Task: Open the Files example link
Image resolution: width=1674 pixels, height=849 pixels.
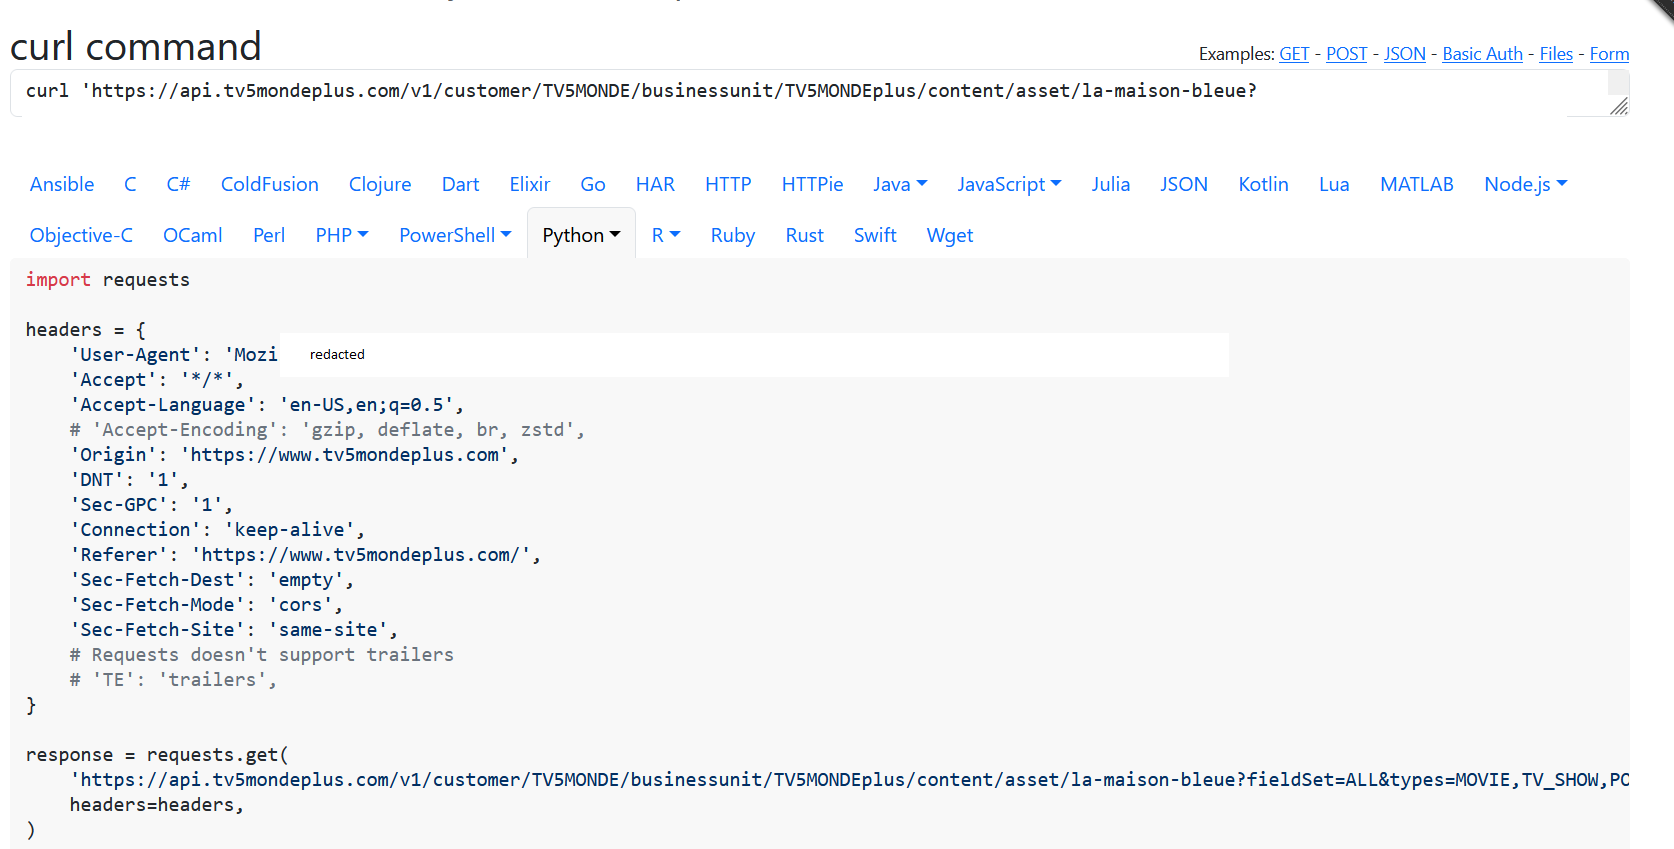Action: pyautogui.click(x=1556, y=54)
